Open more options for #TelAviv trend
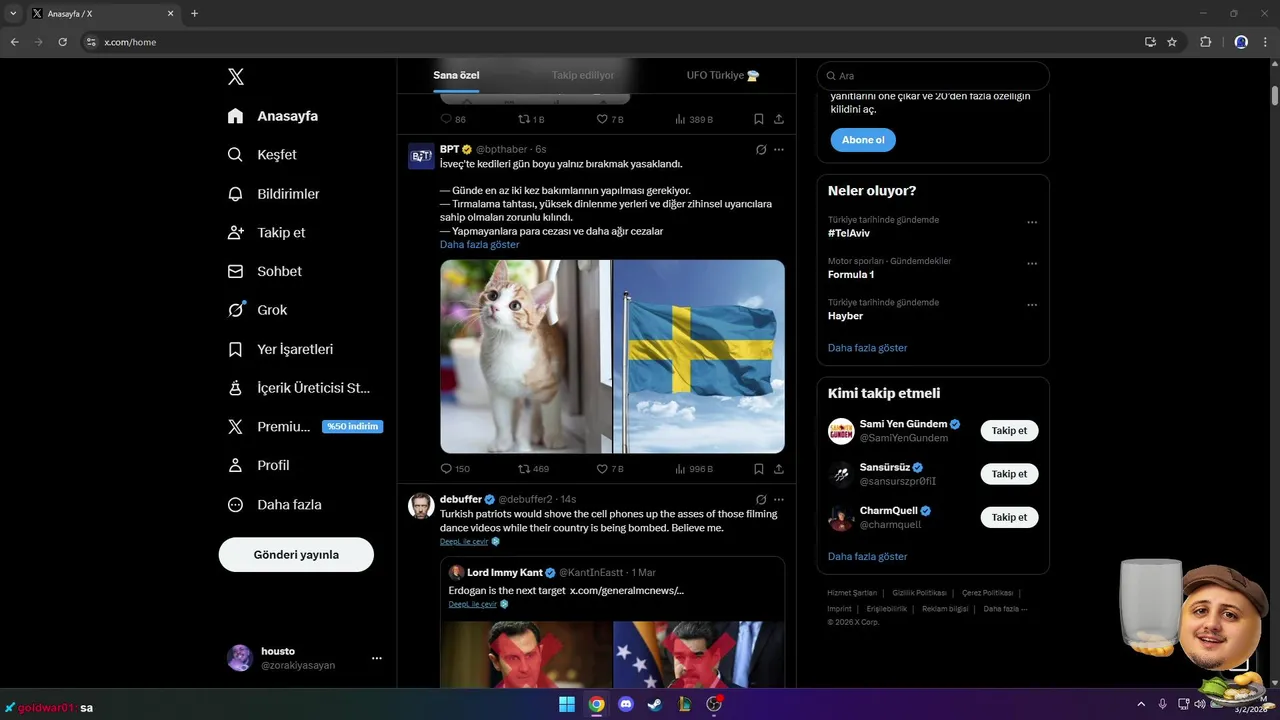1280x720 pixels. point(1032,223)
